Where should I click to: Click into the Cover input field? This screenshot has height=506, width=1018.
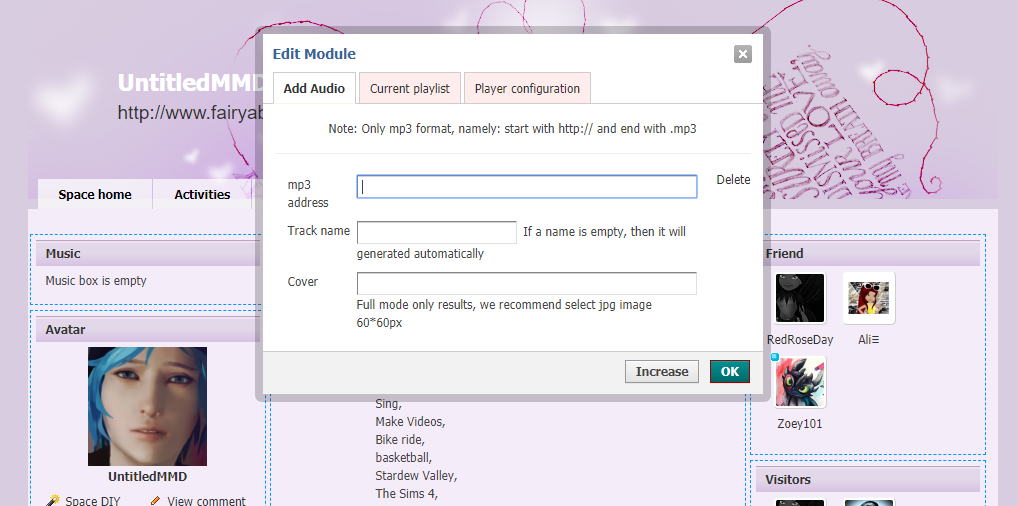(x=526, y=283)
